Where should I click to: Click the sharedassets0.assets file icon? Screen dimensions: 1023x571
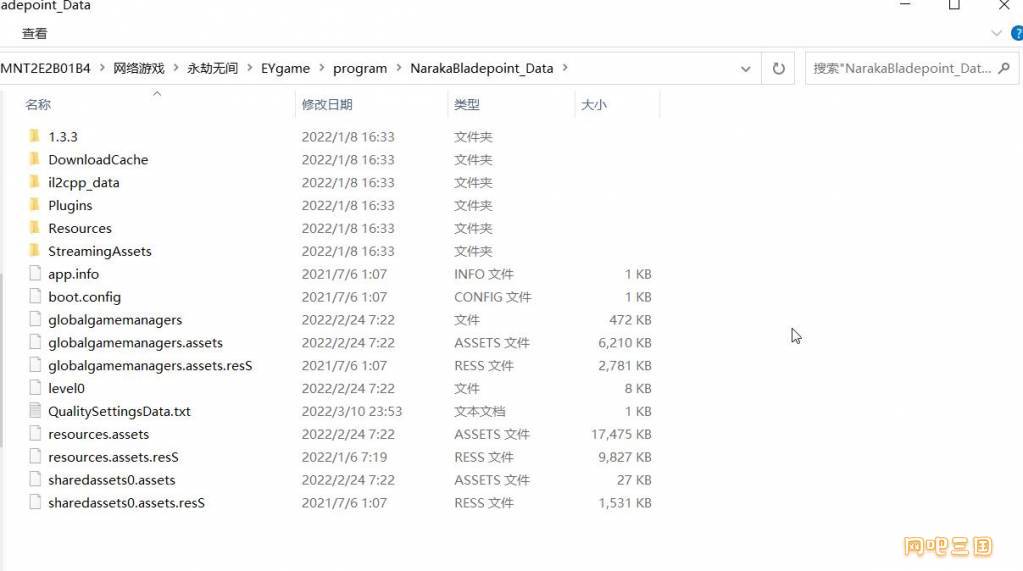pos(35,478)
